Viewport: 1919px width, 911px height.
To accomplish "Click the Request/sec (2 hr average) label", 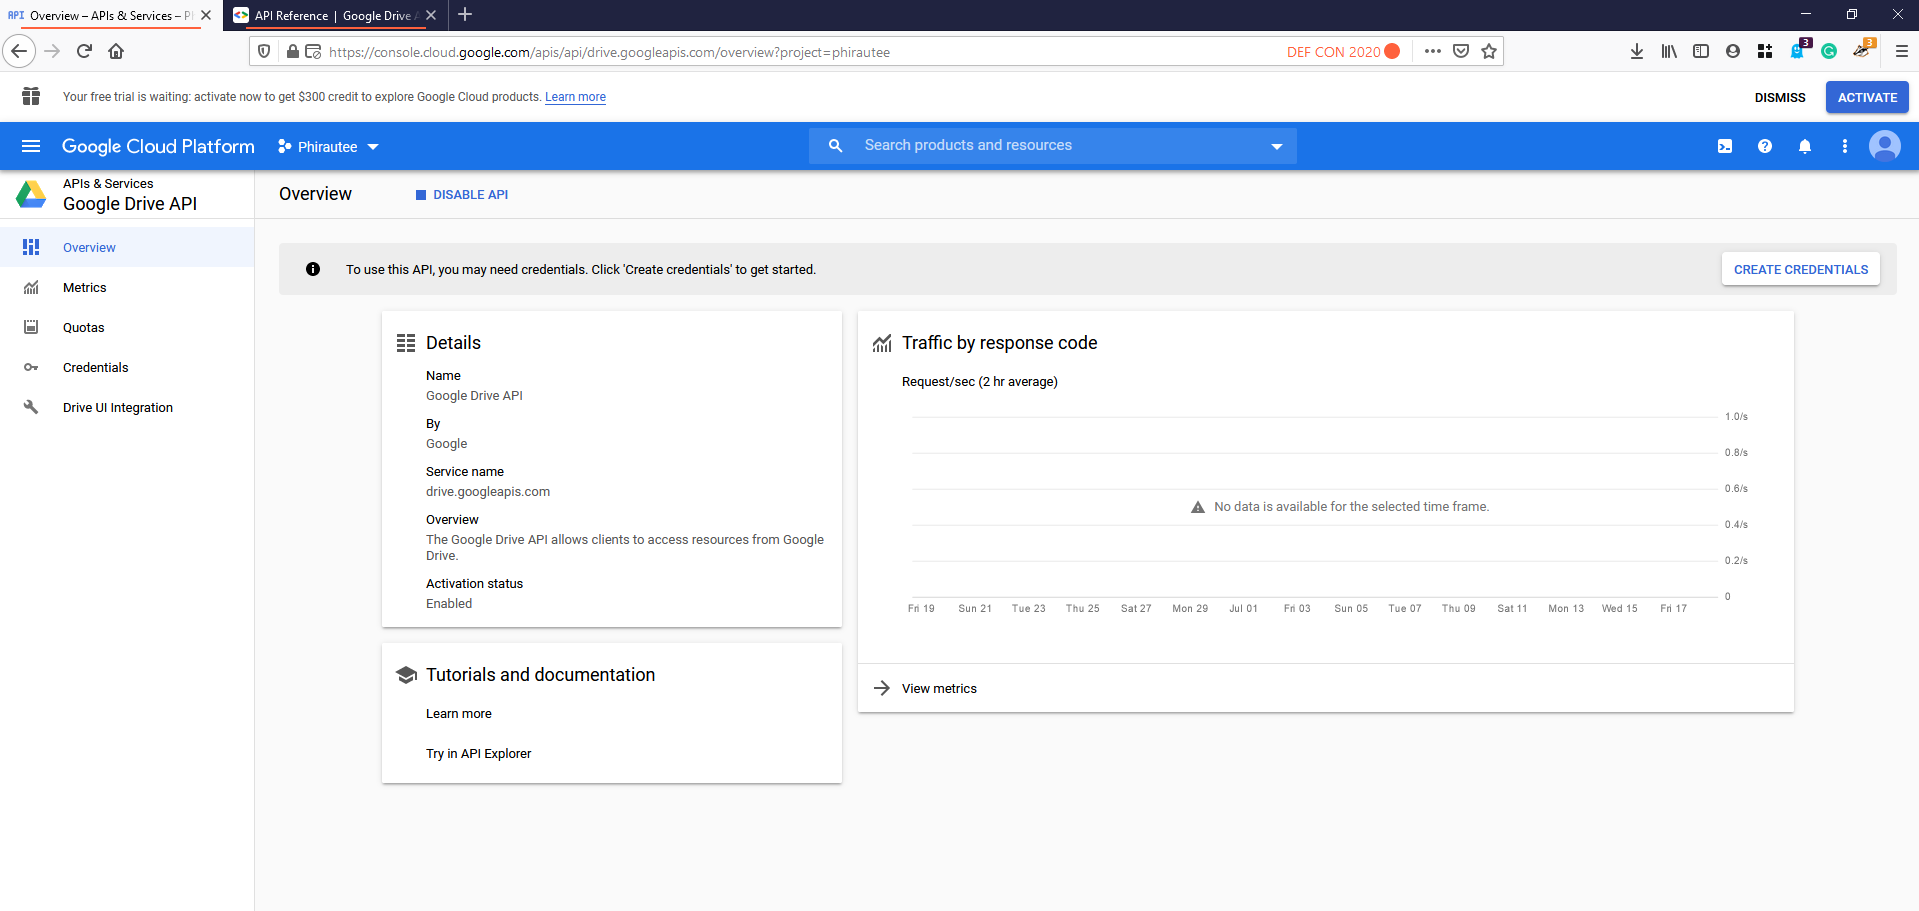I will click(x=980, y=382).
